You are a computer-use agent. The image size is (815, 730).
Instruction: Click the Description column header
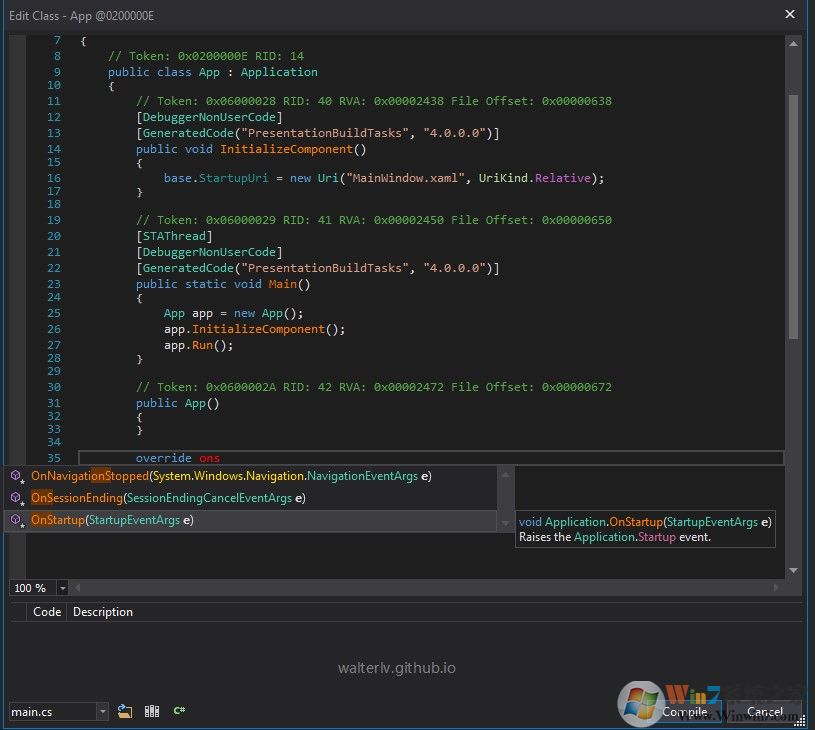[x=103, y=612]
